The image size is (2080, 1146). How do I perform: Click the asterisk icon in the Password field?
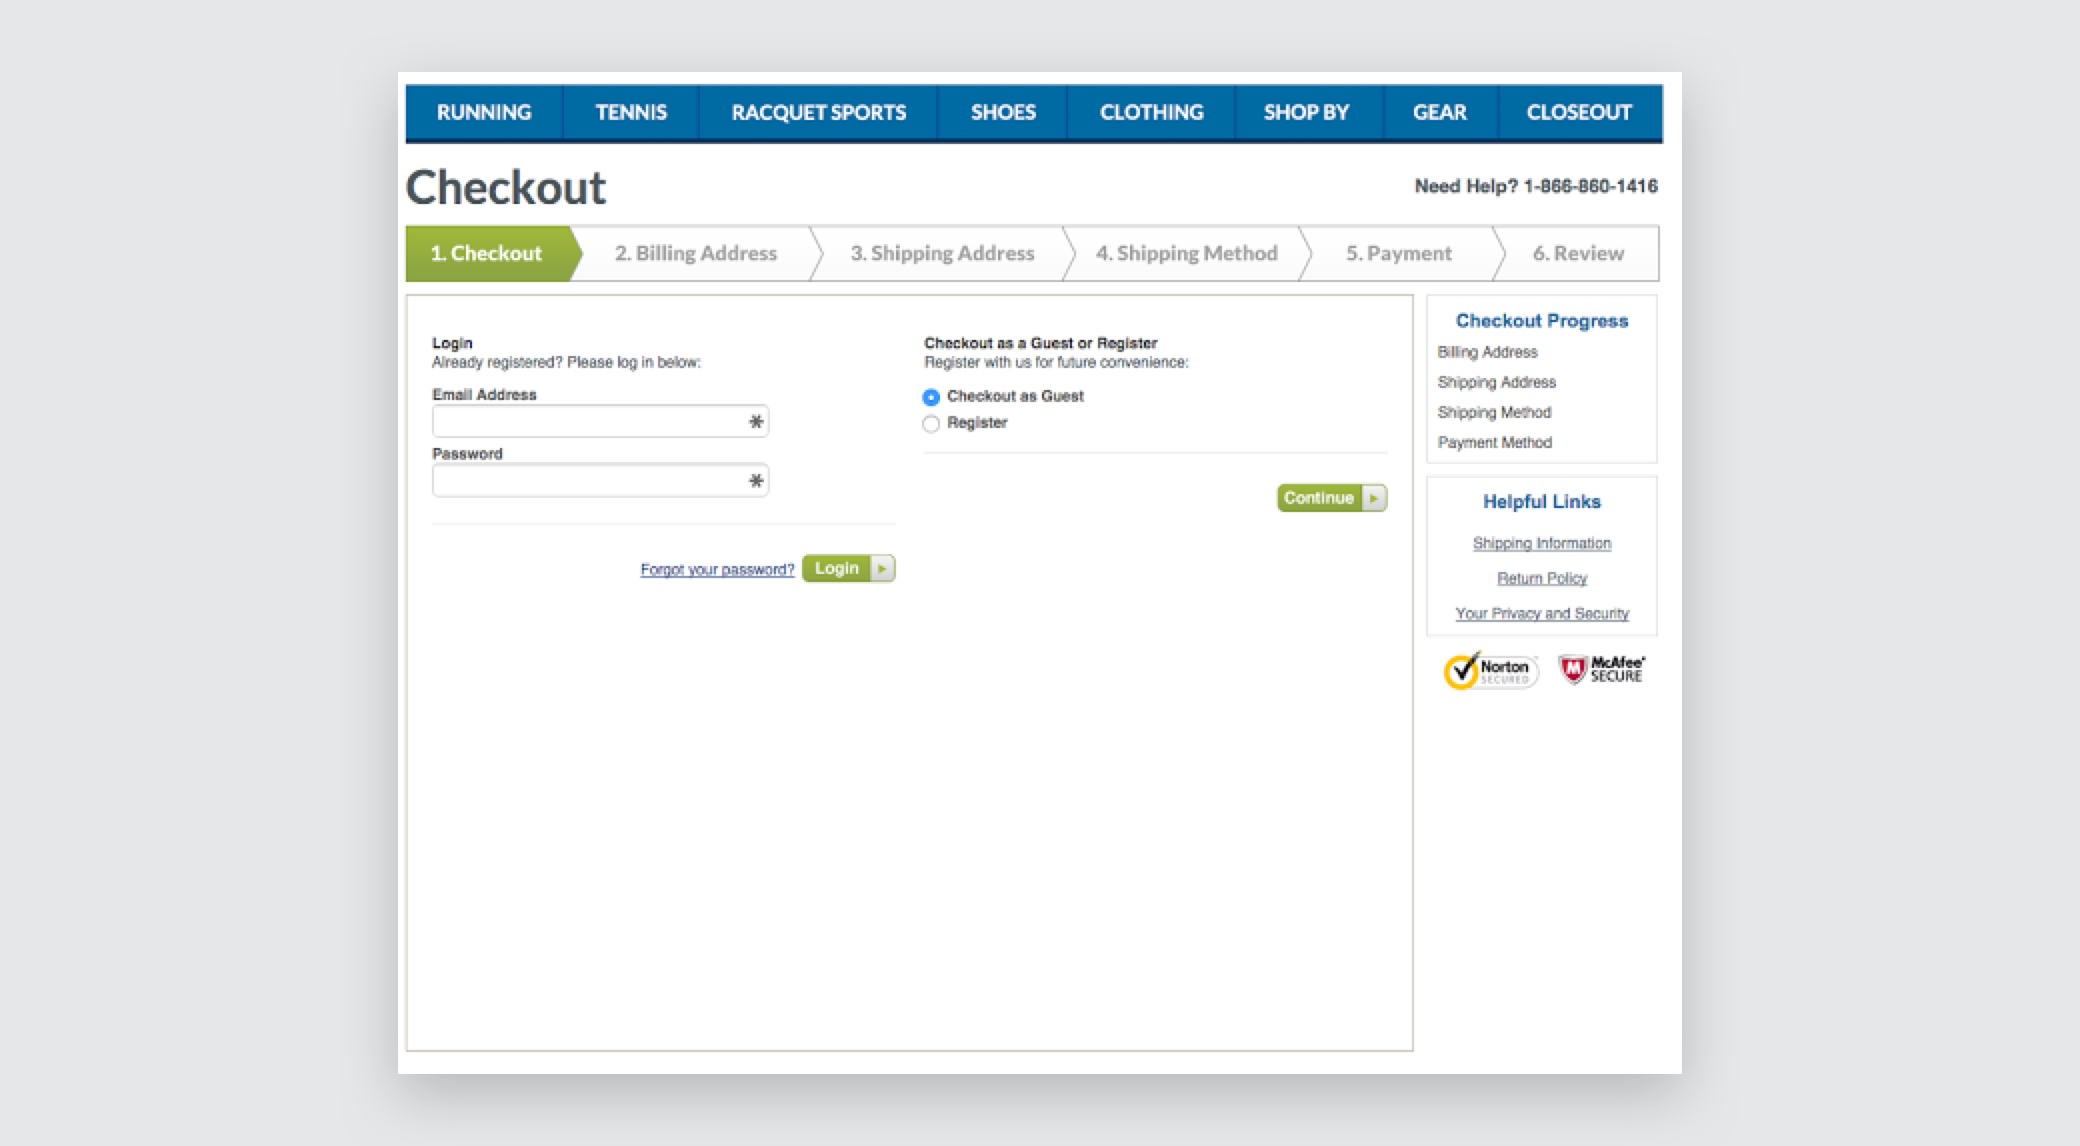click(754, 480)
